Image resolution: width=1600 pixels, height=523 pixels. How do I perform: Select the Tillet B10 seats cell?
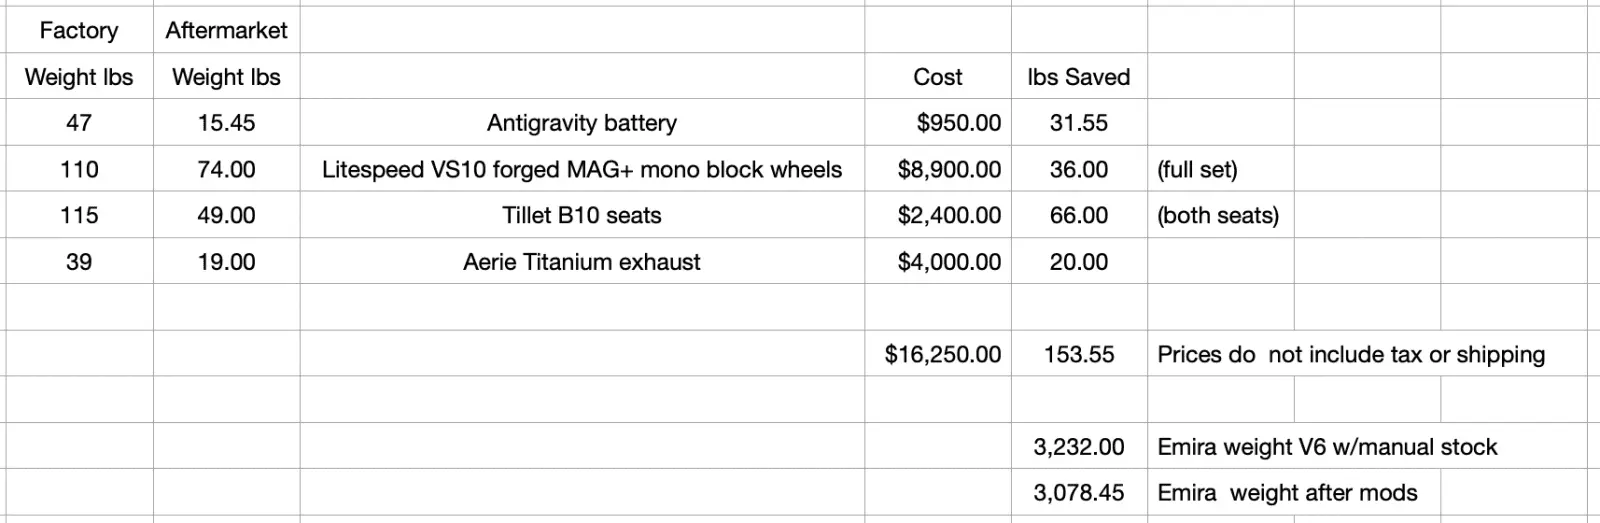[x=581, y=216]
